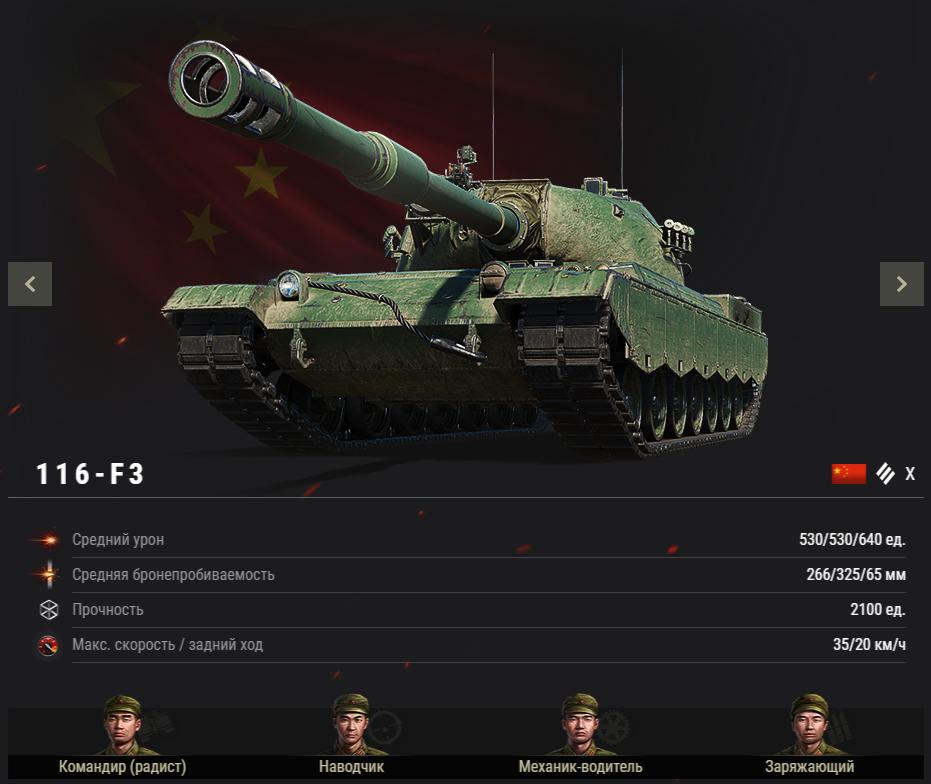Viewport: 931px width, 784px height.
Task: Click the China flag icon
Action: (848, 474)
